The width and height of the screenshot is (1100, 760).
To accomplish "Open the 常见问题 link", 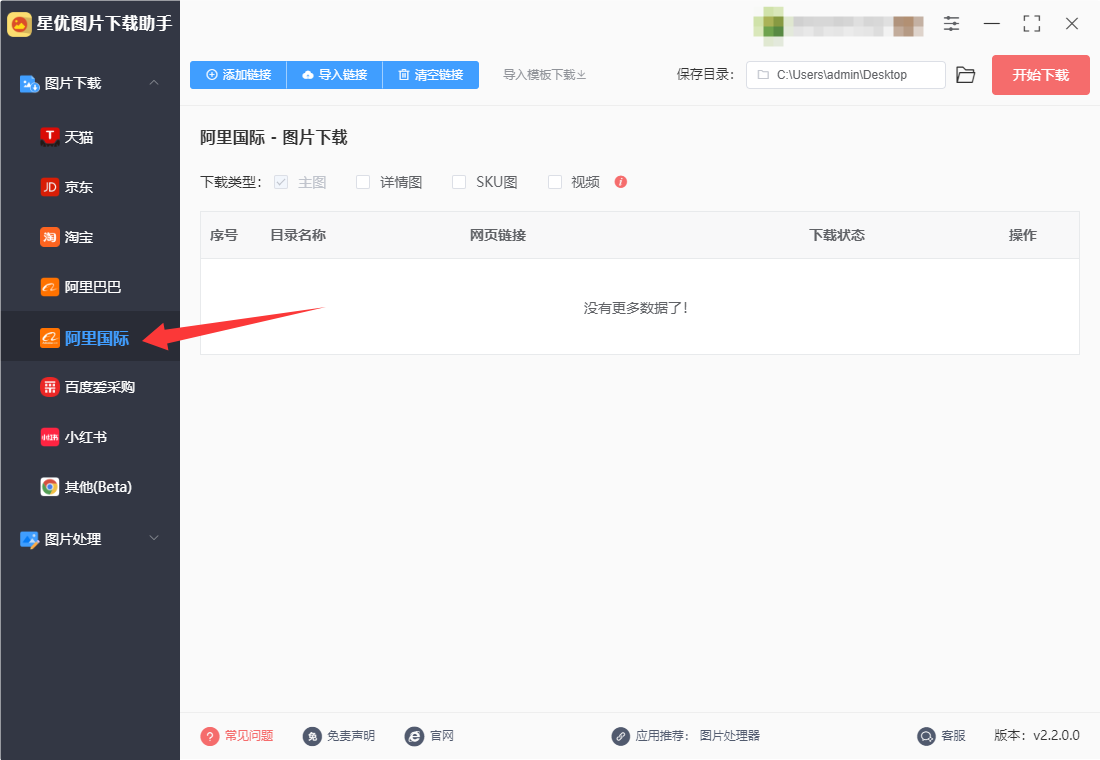I will point(248,736).
